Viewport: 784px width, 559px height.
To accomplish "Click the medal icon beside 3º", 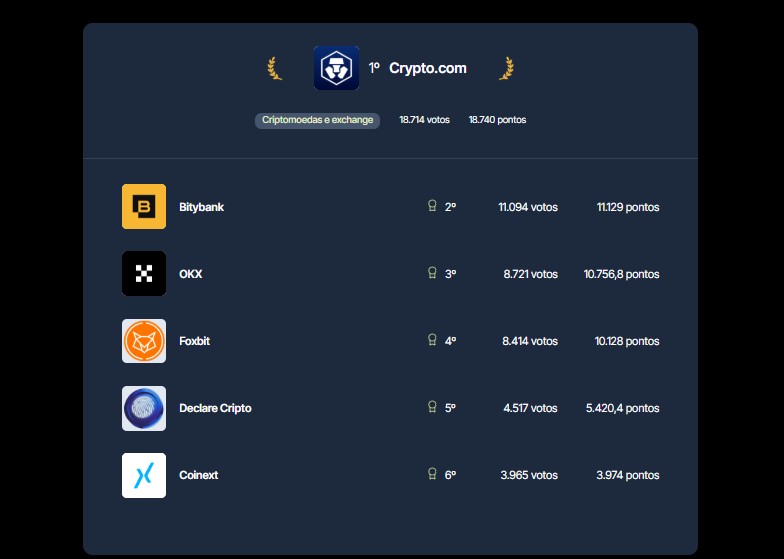I will 432,273.
